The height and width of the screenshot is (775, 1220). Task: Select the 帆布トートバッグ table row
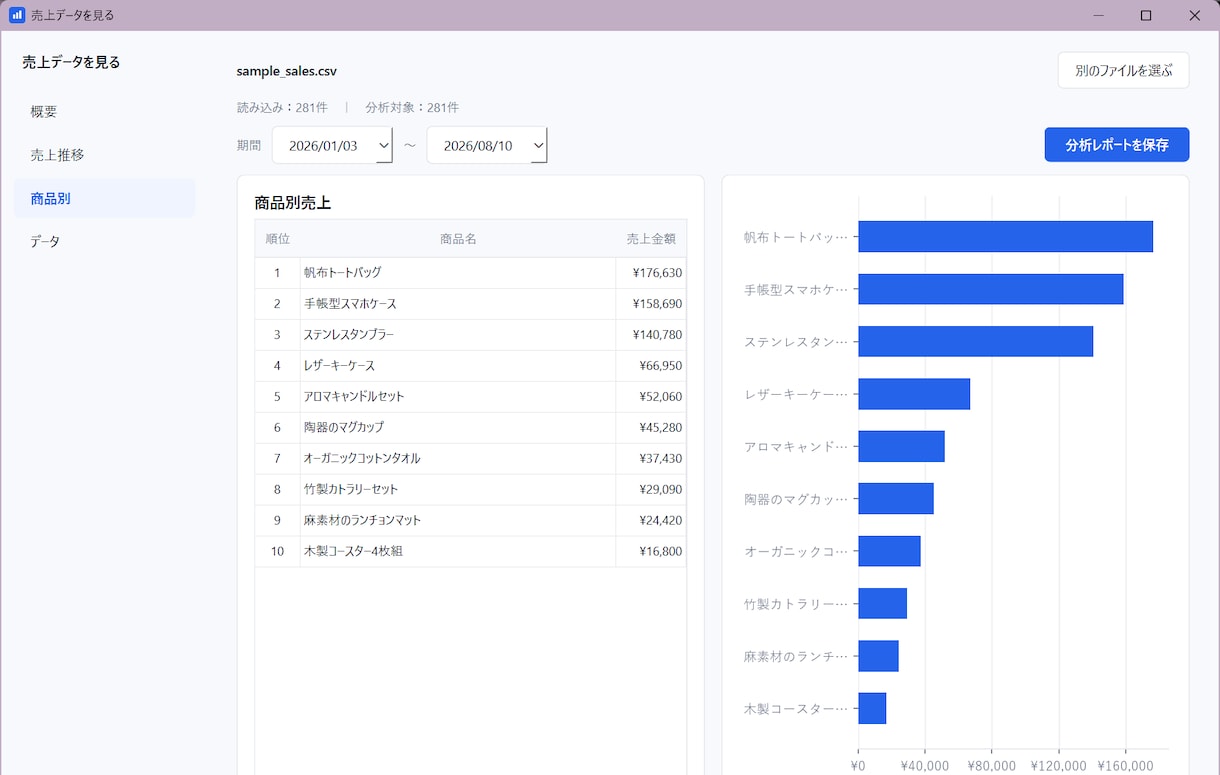point(471,273)
